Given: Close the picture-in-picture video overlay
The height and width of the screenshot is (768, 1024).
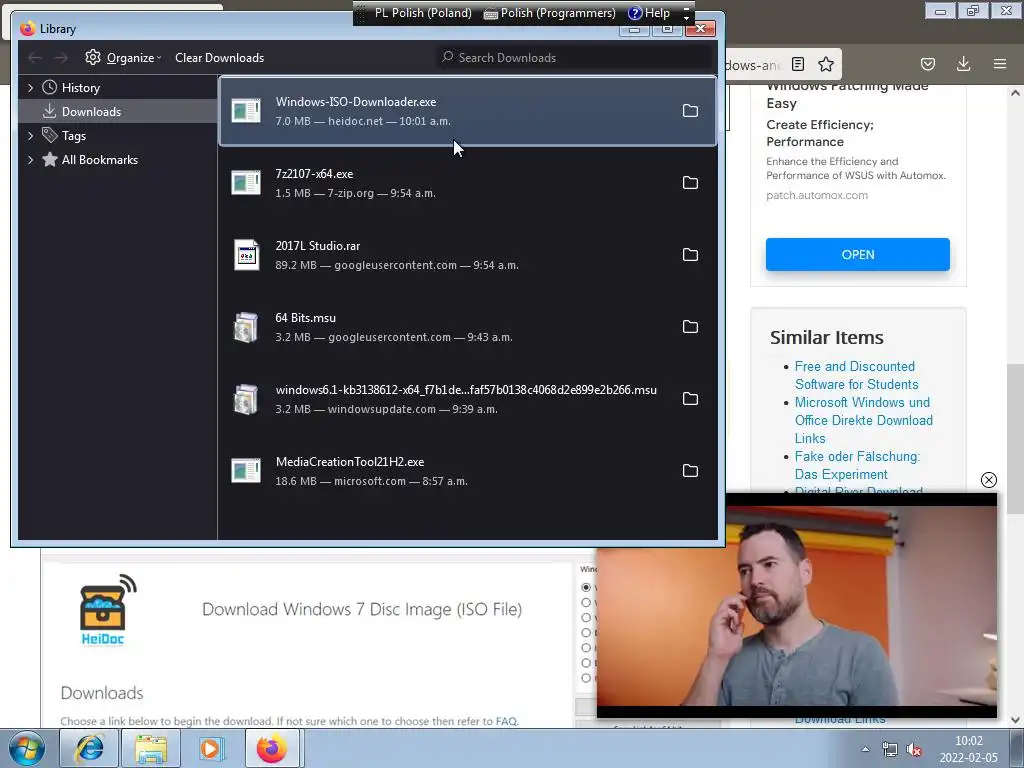Looking at the screenshot, I should click(989, 480).
